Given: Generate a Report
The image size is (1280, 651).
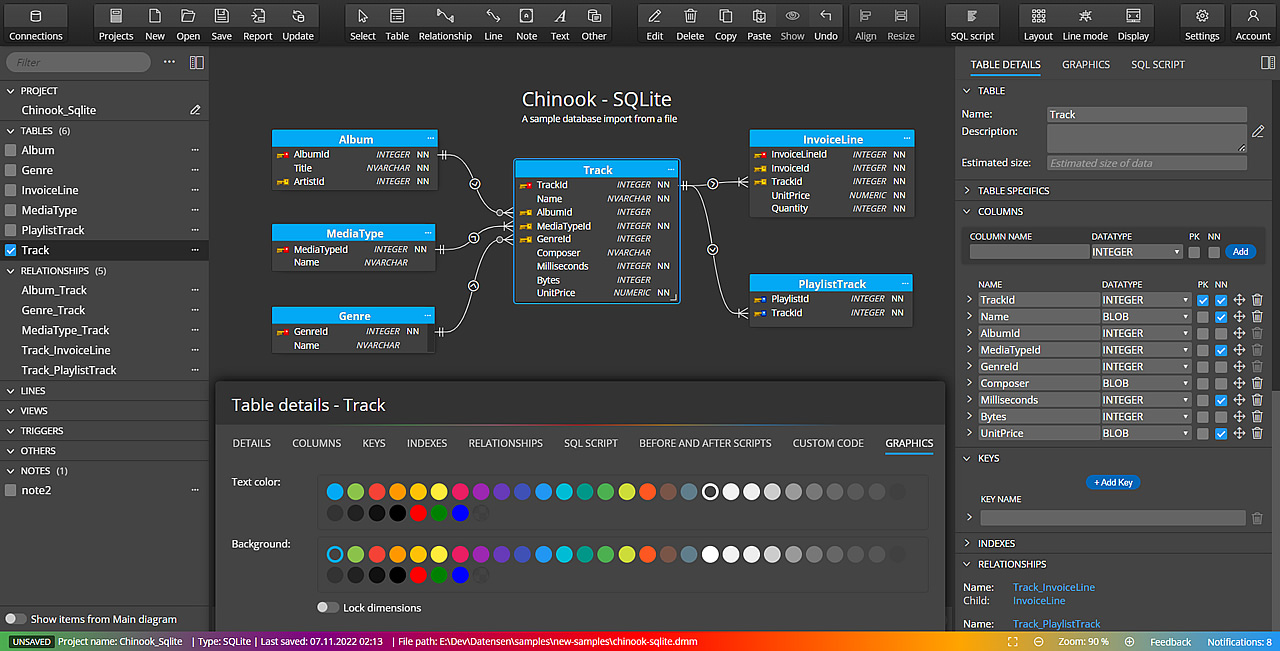Looking at the screenshot, I should pos(258,24).
